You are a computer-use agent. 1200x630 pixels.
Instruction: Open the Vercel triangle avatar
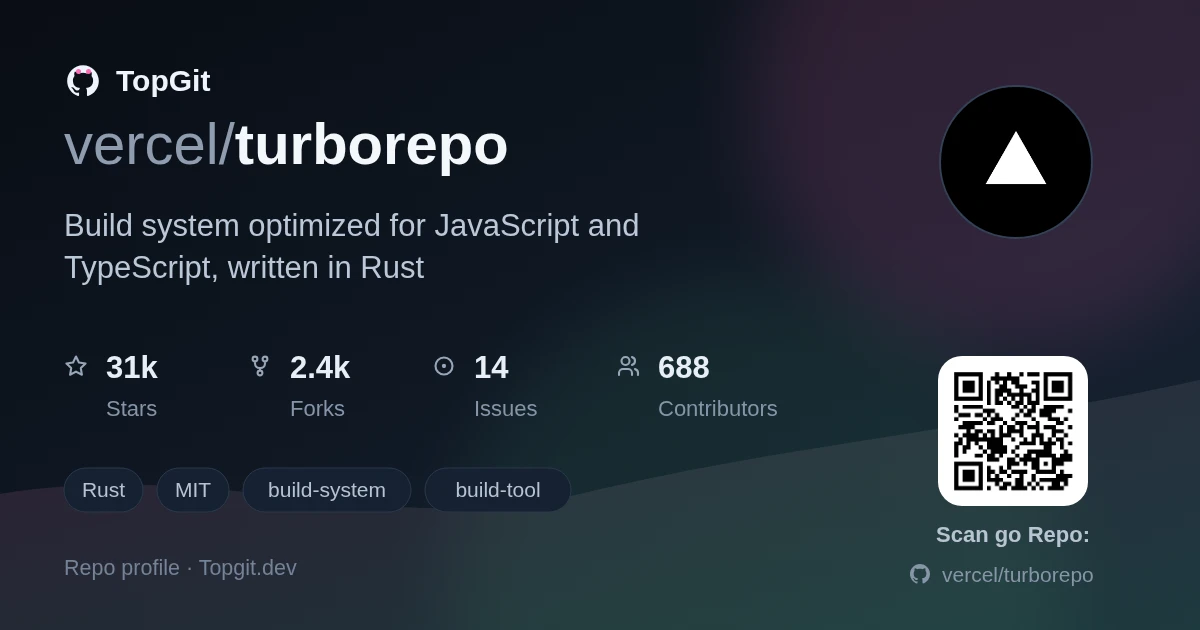[1016, 162]
